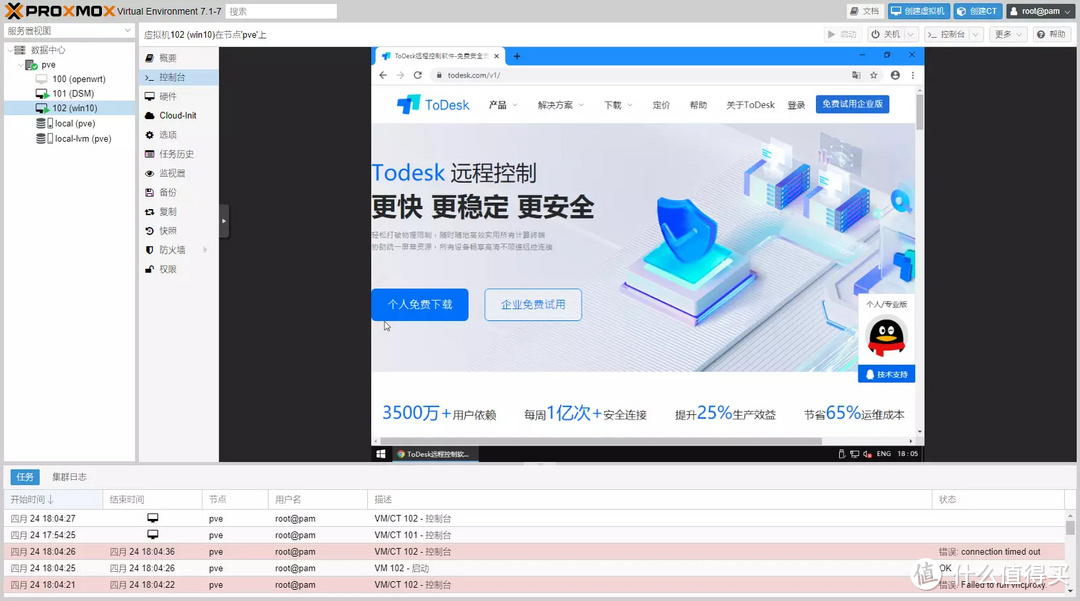The height and width of the screenshot is (601, 1080).
Task: Open the 监视器 monitor section
Action: pos(172,173)
